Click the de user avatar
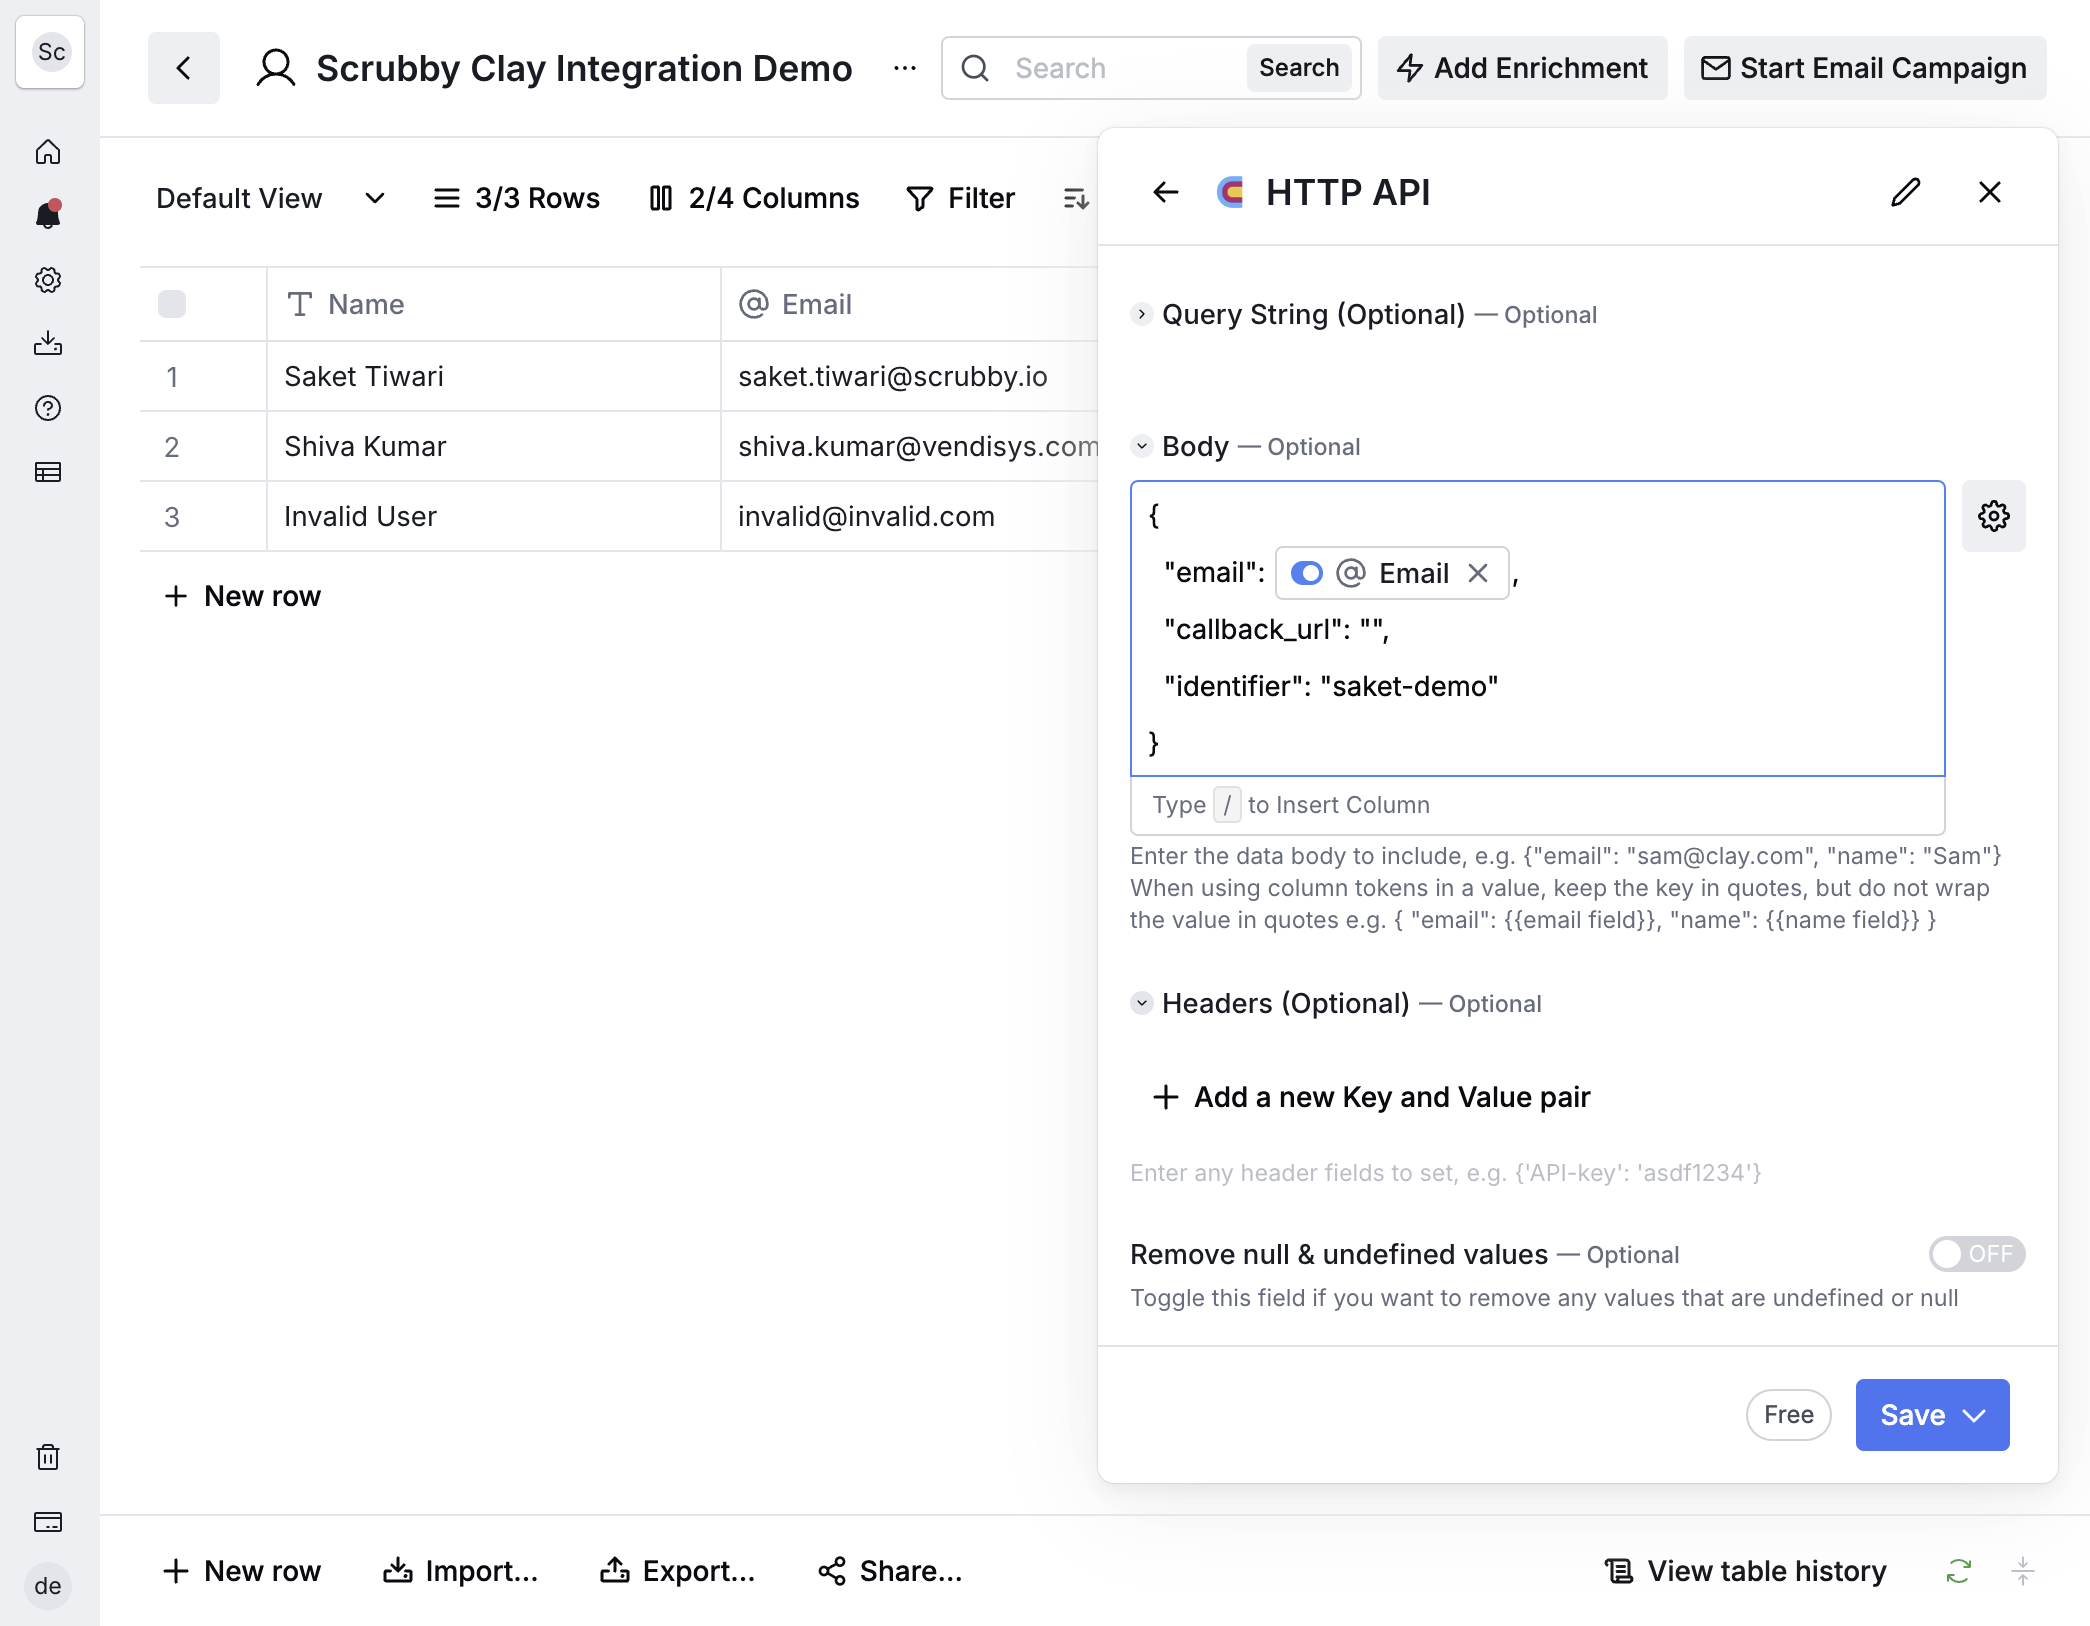The width and height of the screenshot is (2090, 1626). click(48, 1586)
